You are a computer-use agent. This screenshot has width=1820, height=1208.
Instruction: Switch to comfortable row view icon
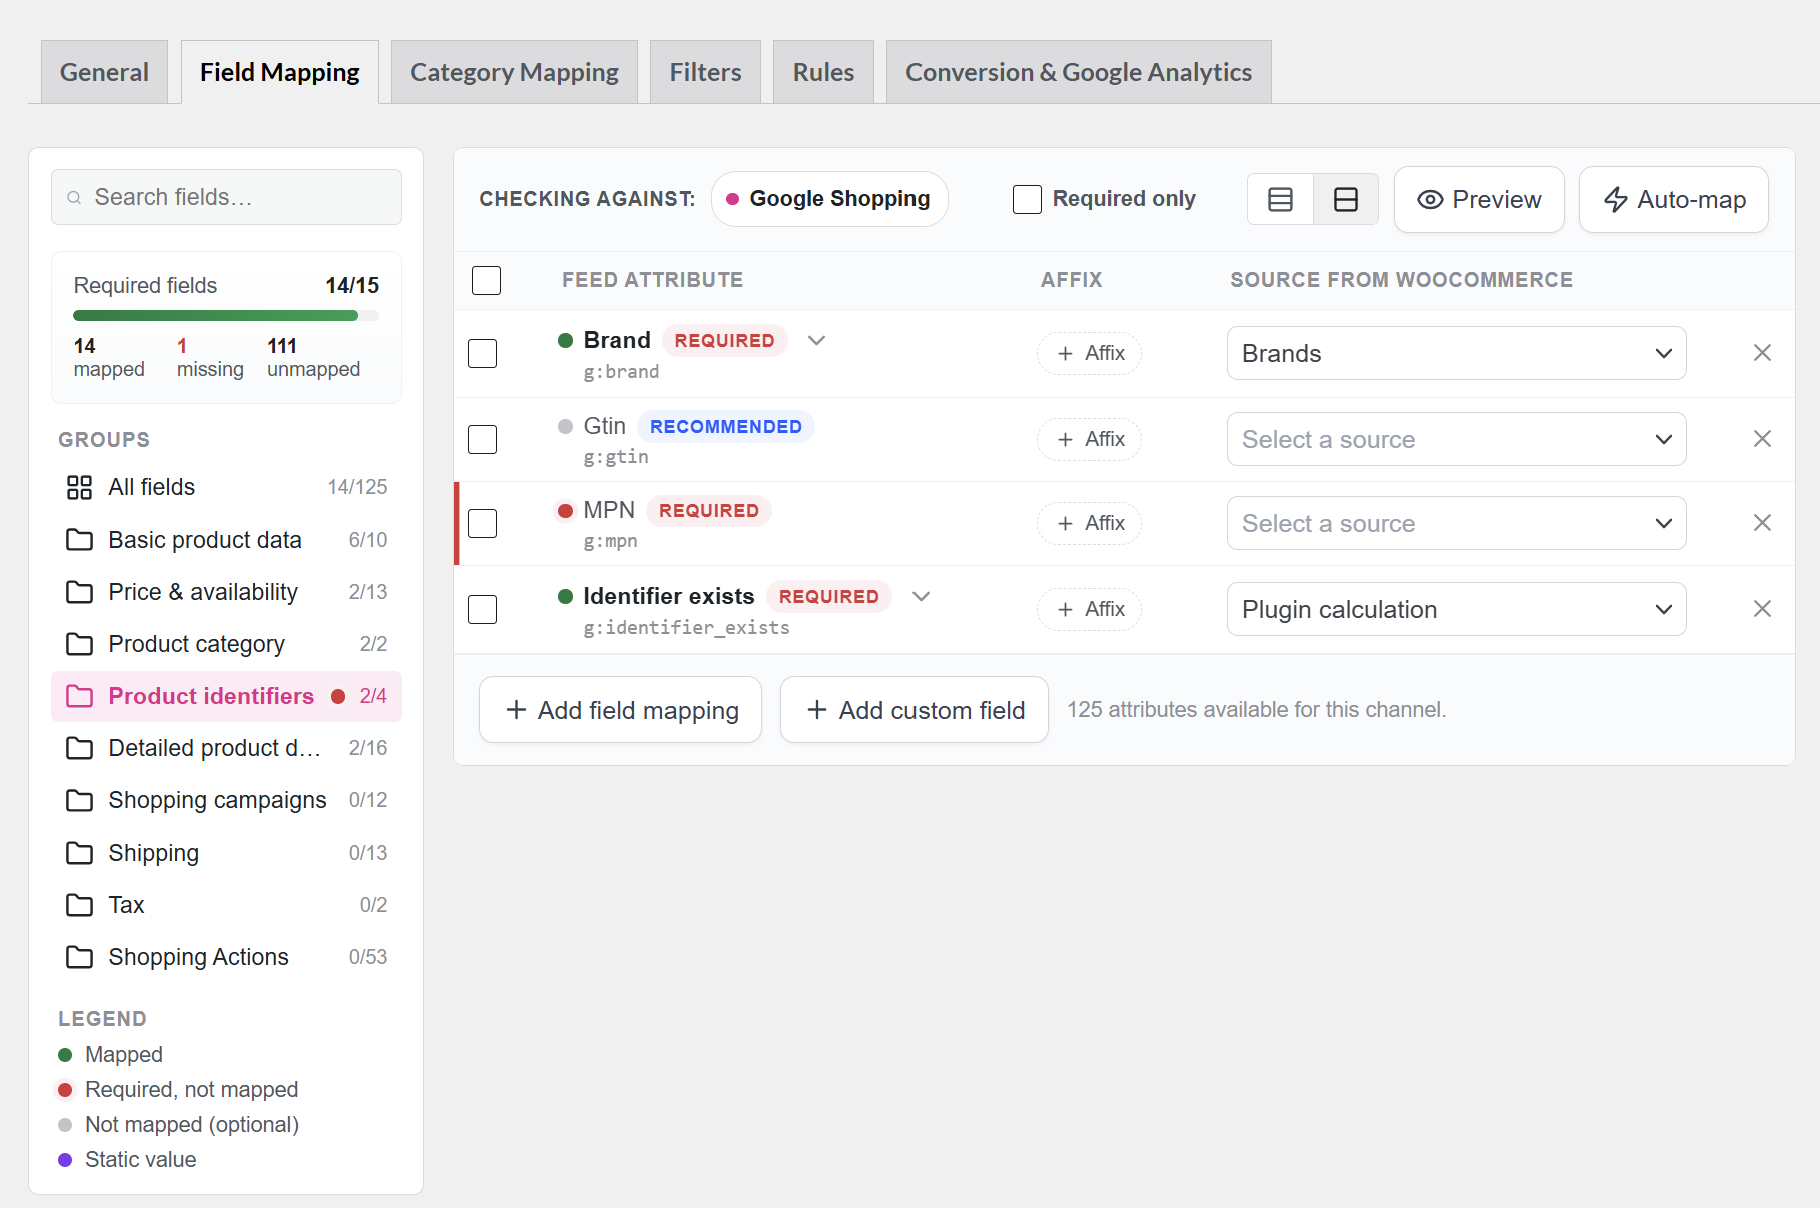coord(1346,199)
